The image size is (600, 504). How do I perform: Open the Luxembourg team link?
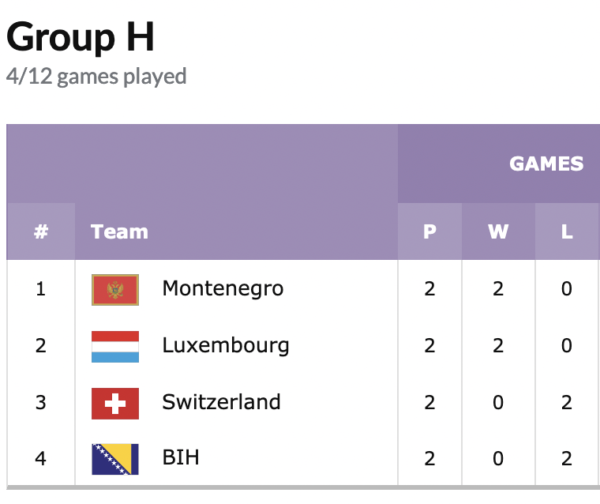226,346
